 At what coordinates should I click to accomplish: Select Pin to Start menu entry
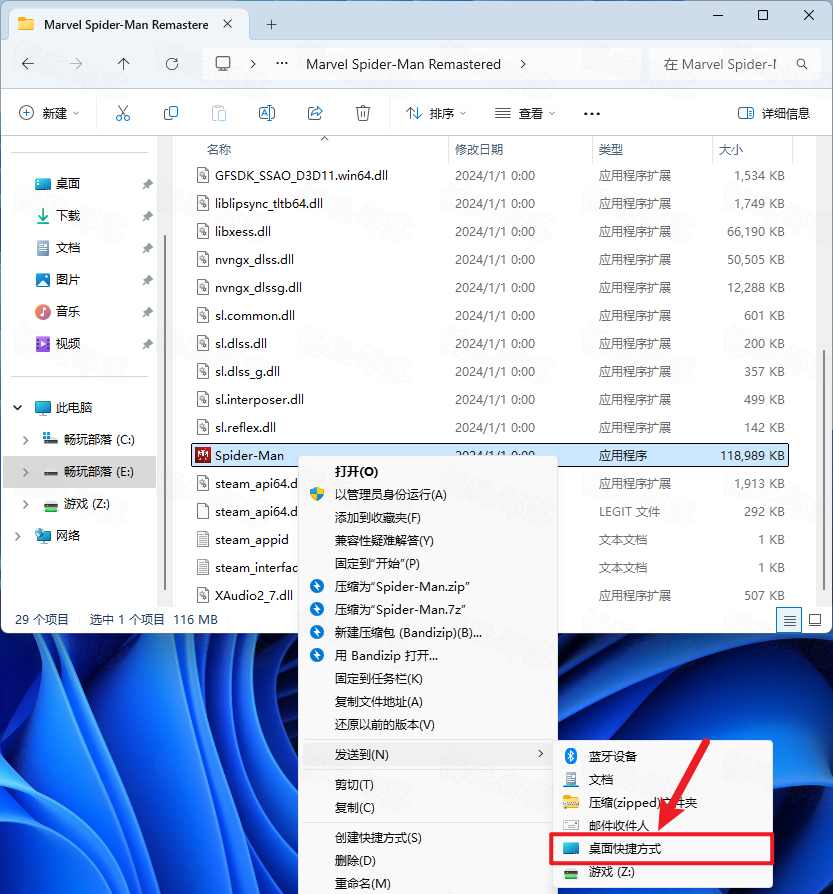(x=428, y=563)
